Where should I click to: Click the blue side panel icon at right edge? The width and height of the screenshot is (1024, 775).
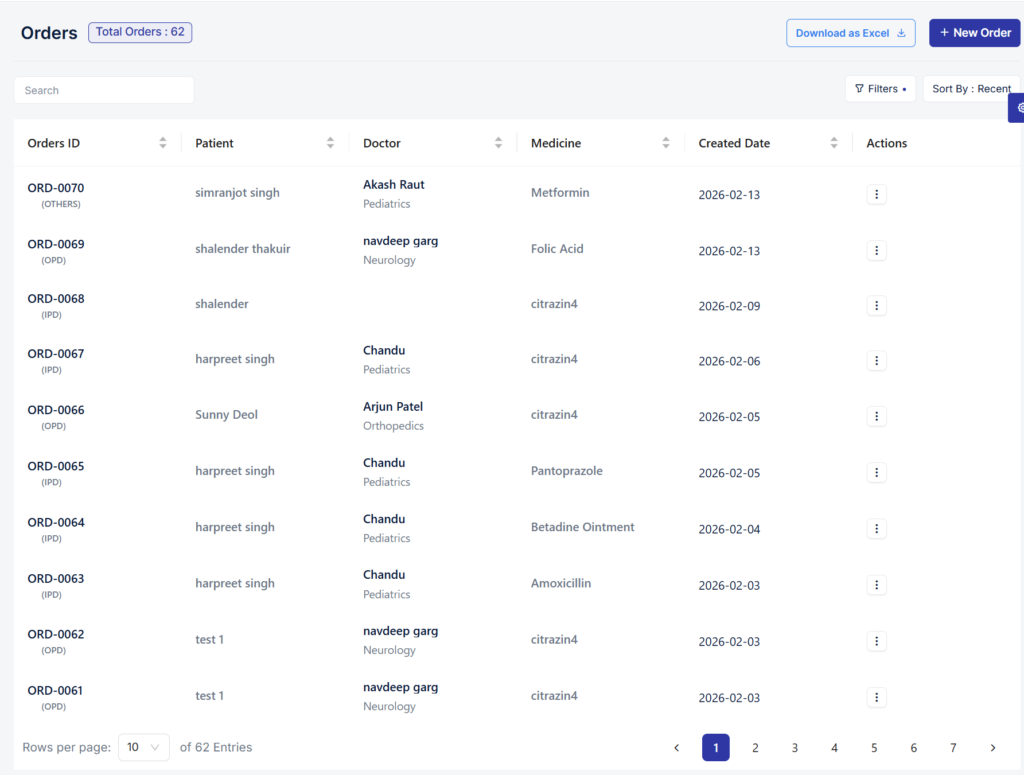[1018, 107]
